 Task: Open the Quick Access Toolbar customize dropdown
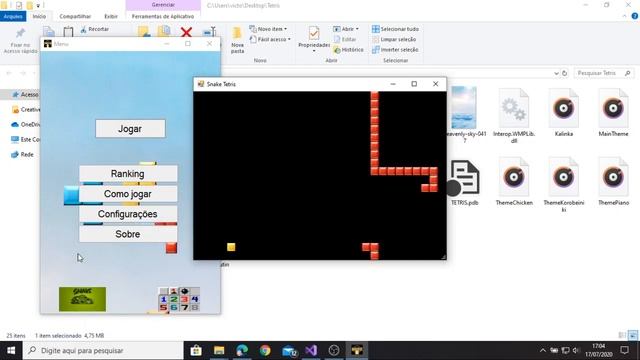coord(38,5)
